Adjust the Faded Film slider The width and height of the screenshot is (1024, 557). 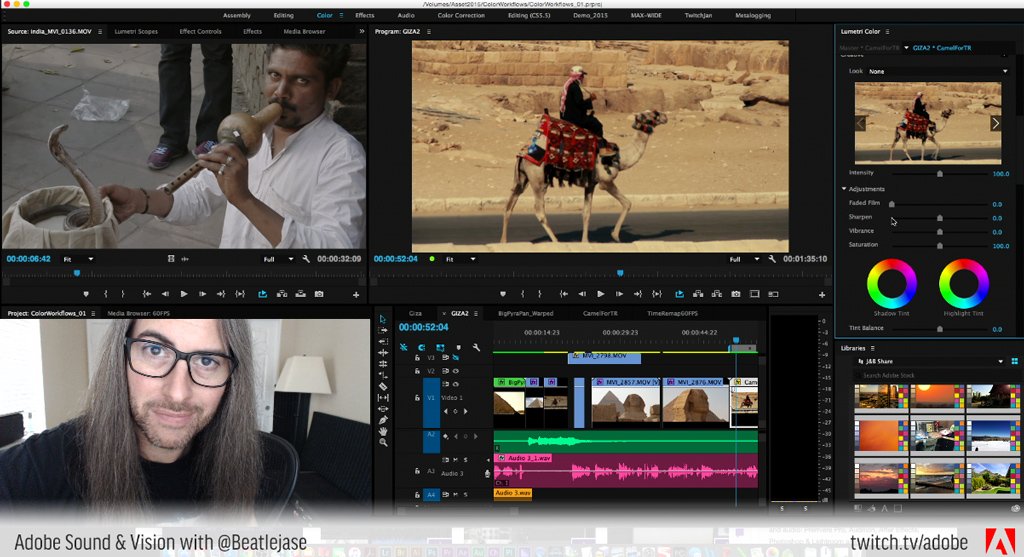point(891,204)
